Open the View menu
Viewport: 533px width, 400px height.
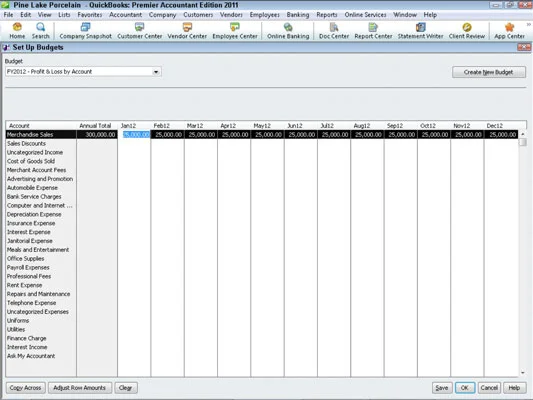(45, 15)
